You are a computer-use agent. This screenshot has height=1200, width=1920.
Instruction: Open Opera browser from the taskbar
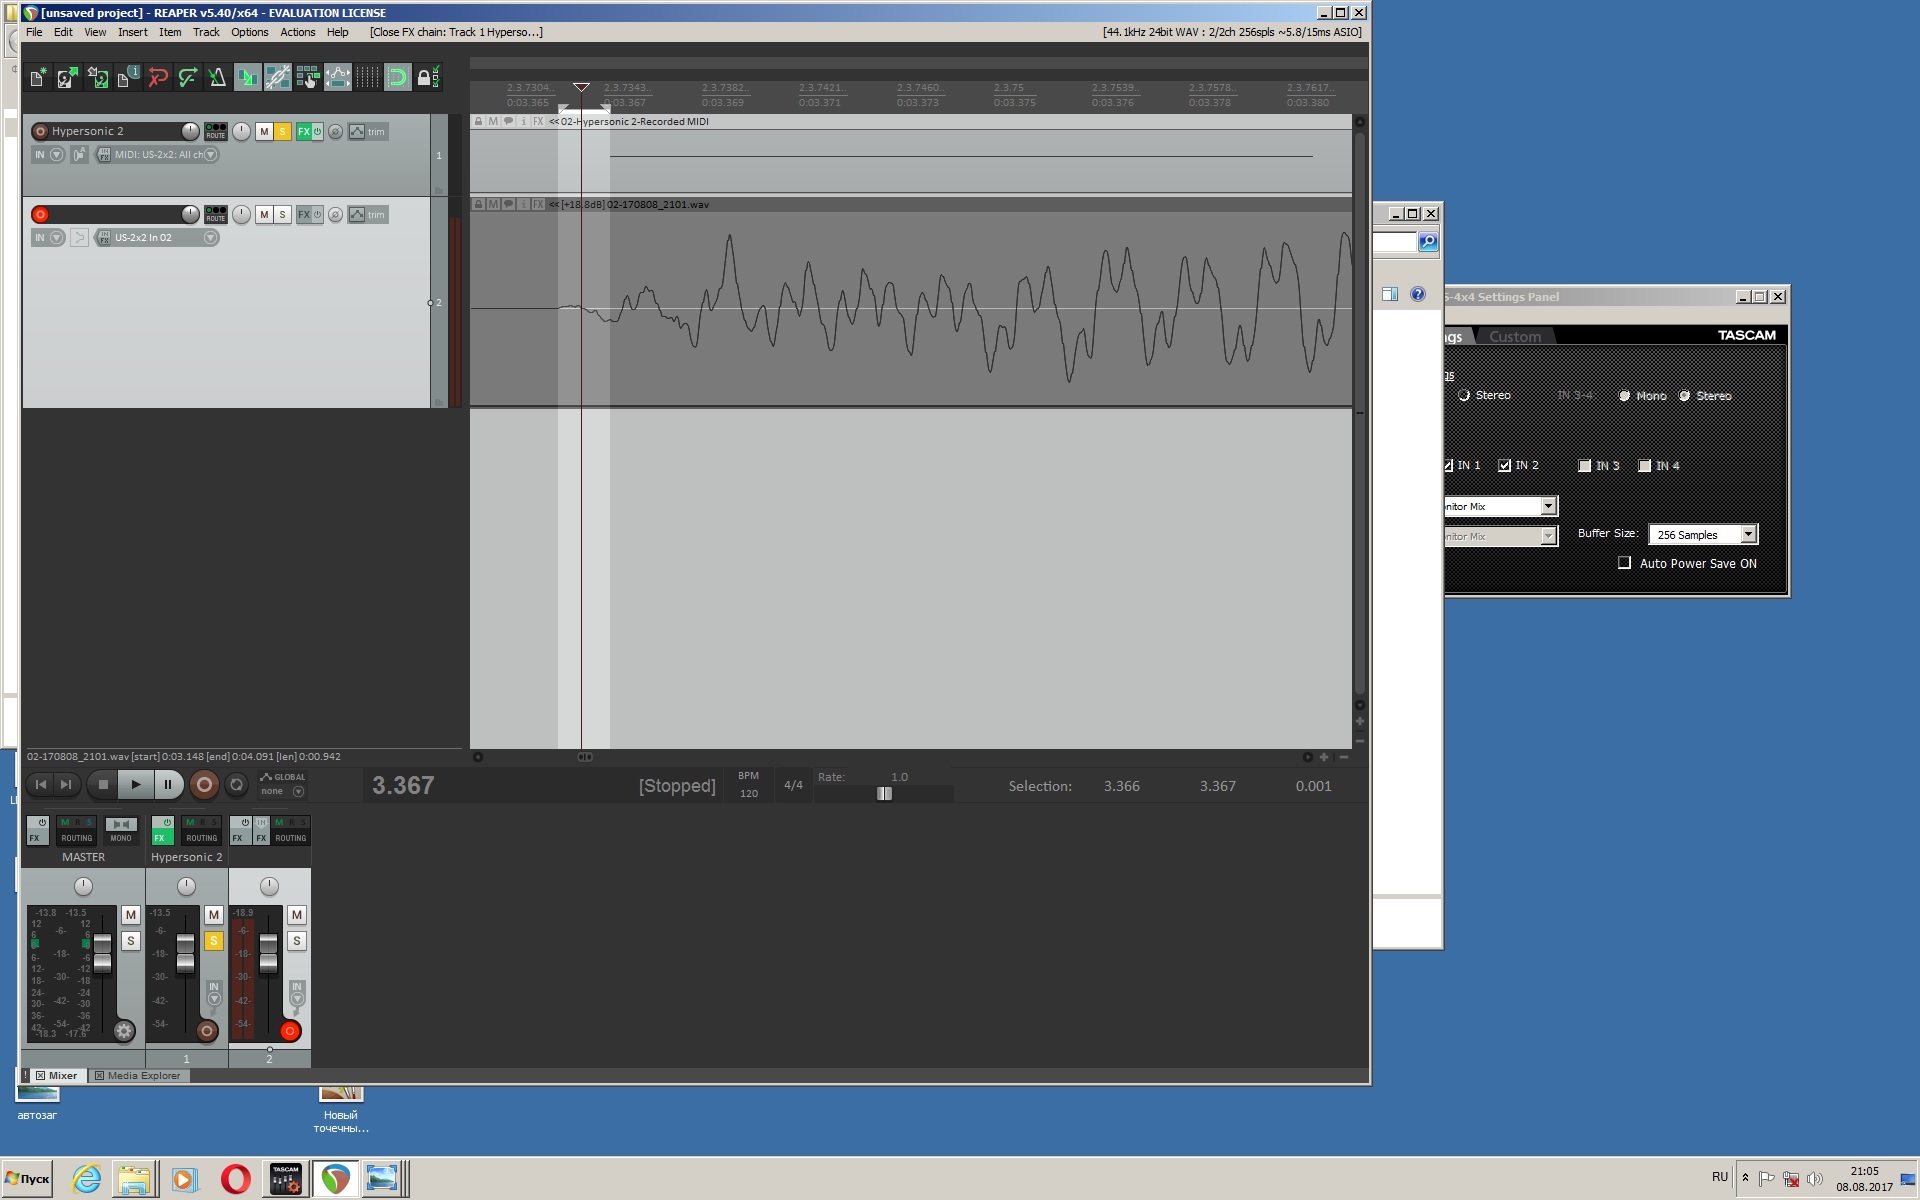tap(235, 1179)
